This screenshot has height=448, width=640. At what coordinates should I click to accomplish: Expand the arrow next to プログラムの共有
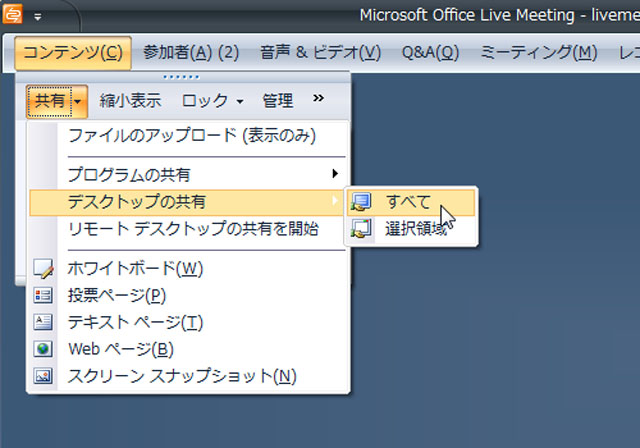click(335, 174)
